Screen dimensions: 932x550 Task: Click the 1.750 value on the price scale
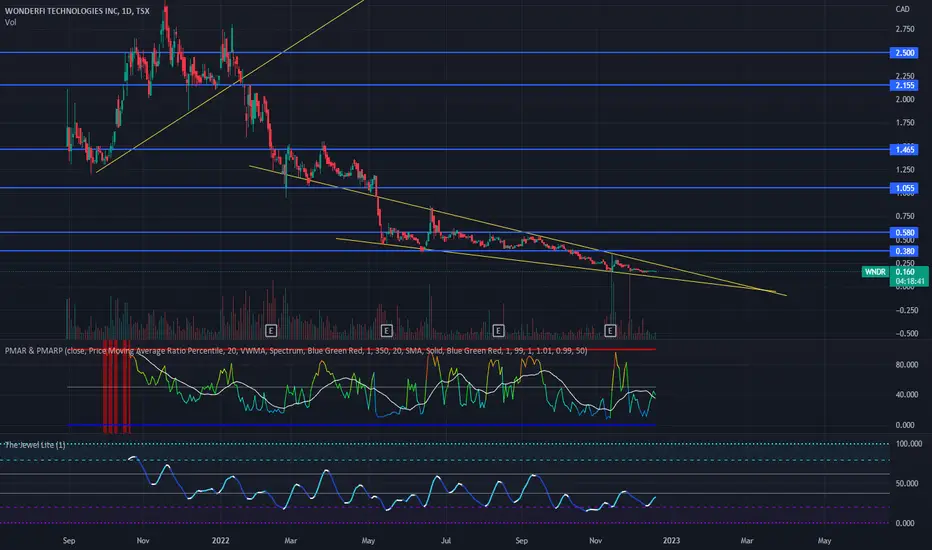coord(905,123)
